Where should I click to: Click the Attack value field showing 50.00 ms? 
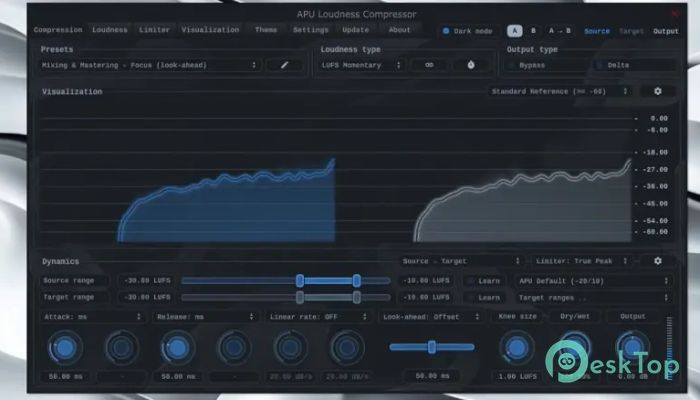coord(64,376)
